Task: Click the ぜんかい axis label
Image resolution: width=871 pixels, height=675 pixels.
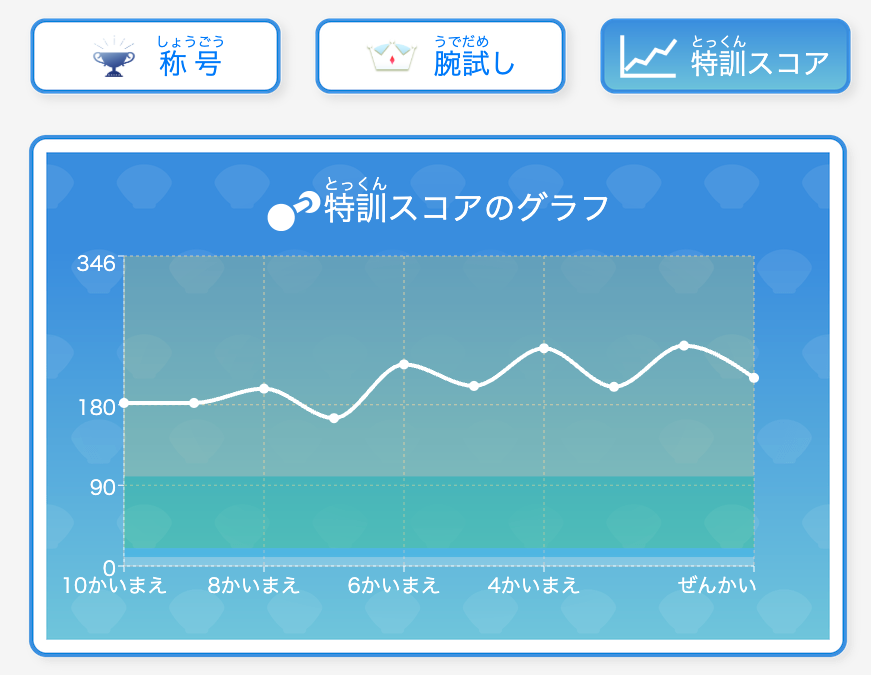Action: 717,585
